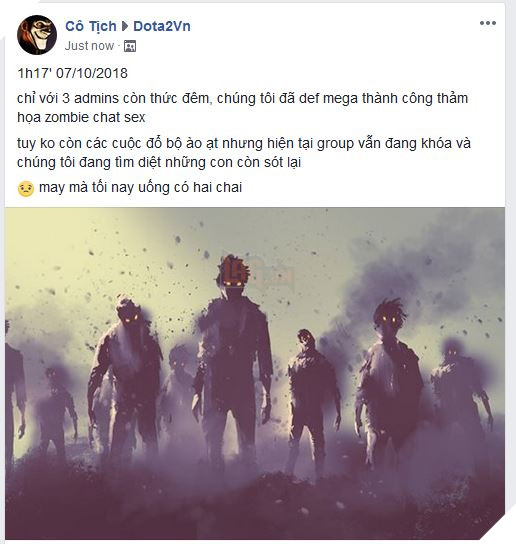
Task: Open the zombie artwork attached to the post
Action: point(255,373)
